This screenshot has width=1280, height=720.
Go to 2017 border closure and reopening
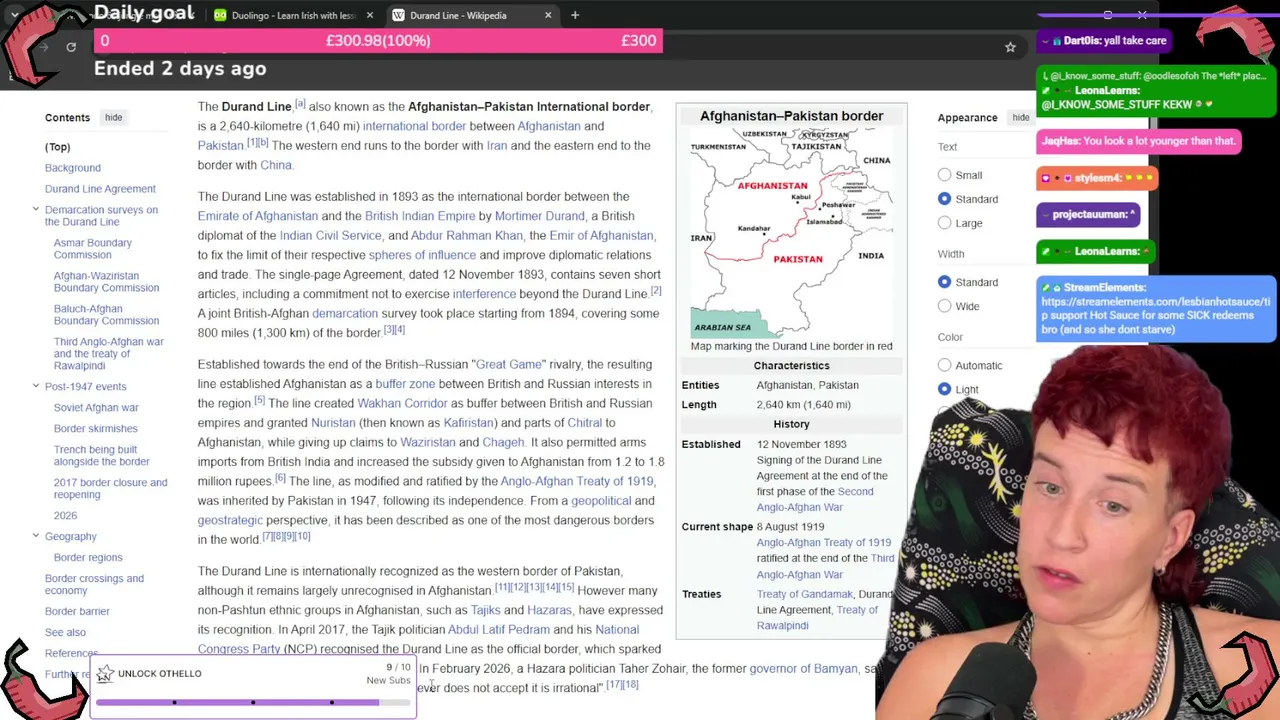tap(111, 489)
